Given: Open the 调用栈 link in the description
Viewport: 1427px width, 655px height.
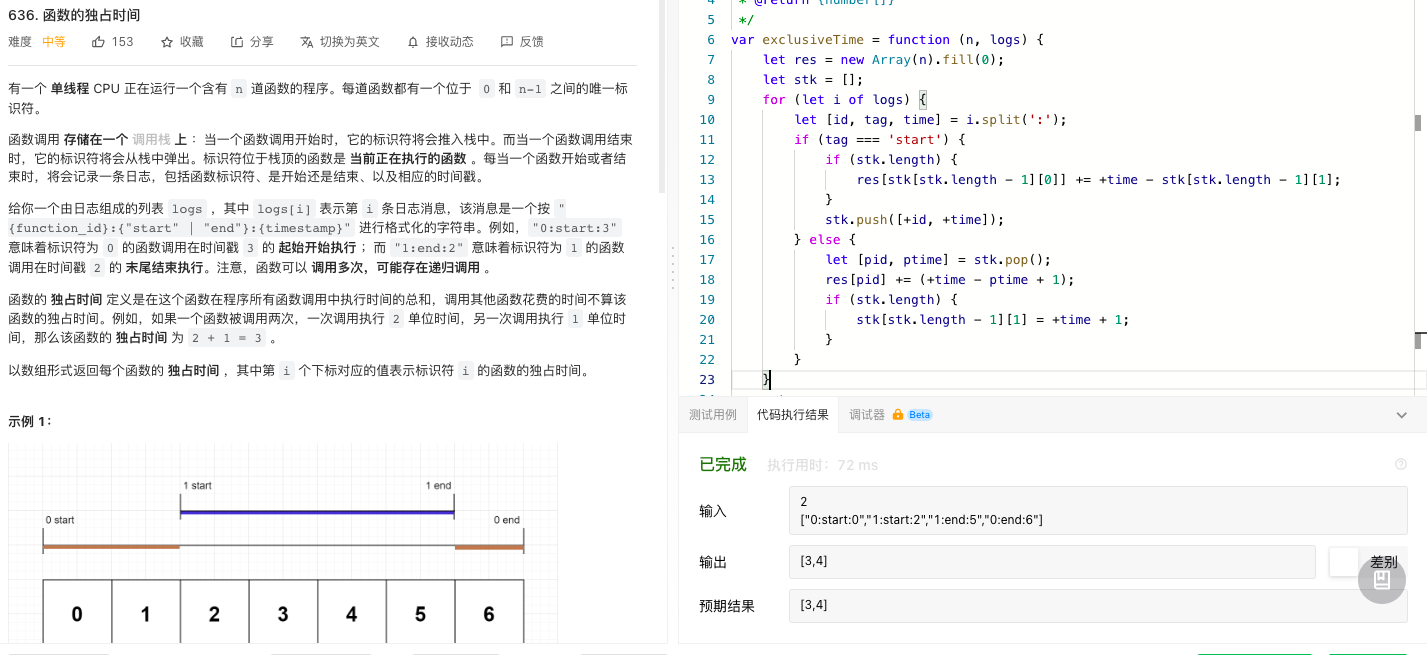Looking at the screenshot, I should click(152, 140).
